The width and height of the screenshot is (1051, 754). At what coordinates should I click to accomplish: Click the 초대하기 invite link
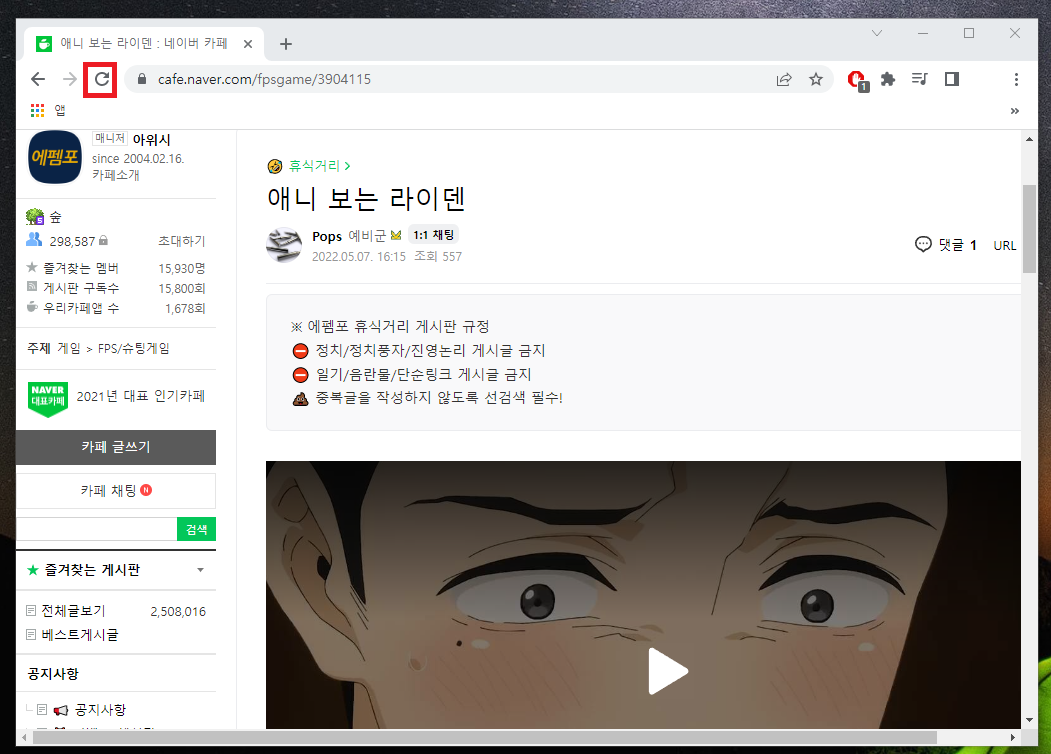[181, 241]
